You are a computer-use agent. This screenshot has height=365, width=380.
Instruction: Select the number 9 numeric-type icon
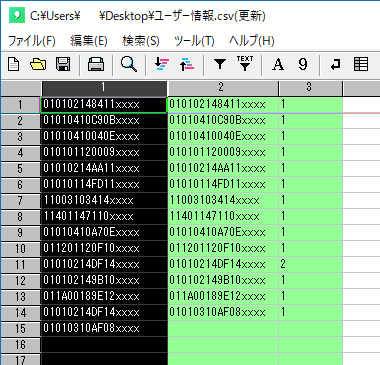point(303,64)
